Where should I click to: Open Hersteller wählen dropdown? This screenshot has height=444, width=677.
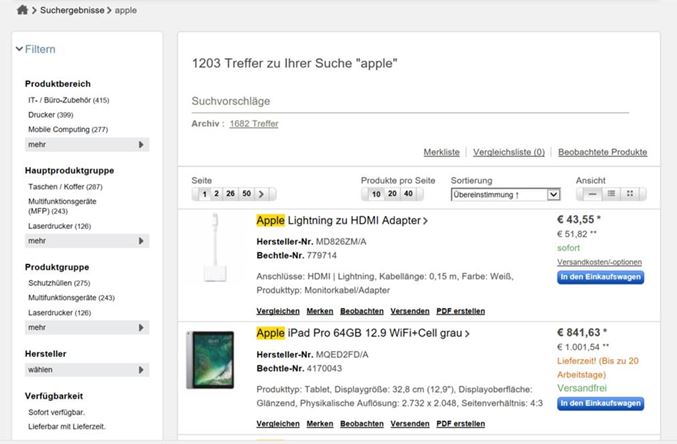87,370
